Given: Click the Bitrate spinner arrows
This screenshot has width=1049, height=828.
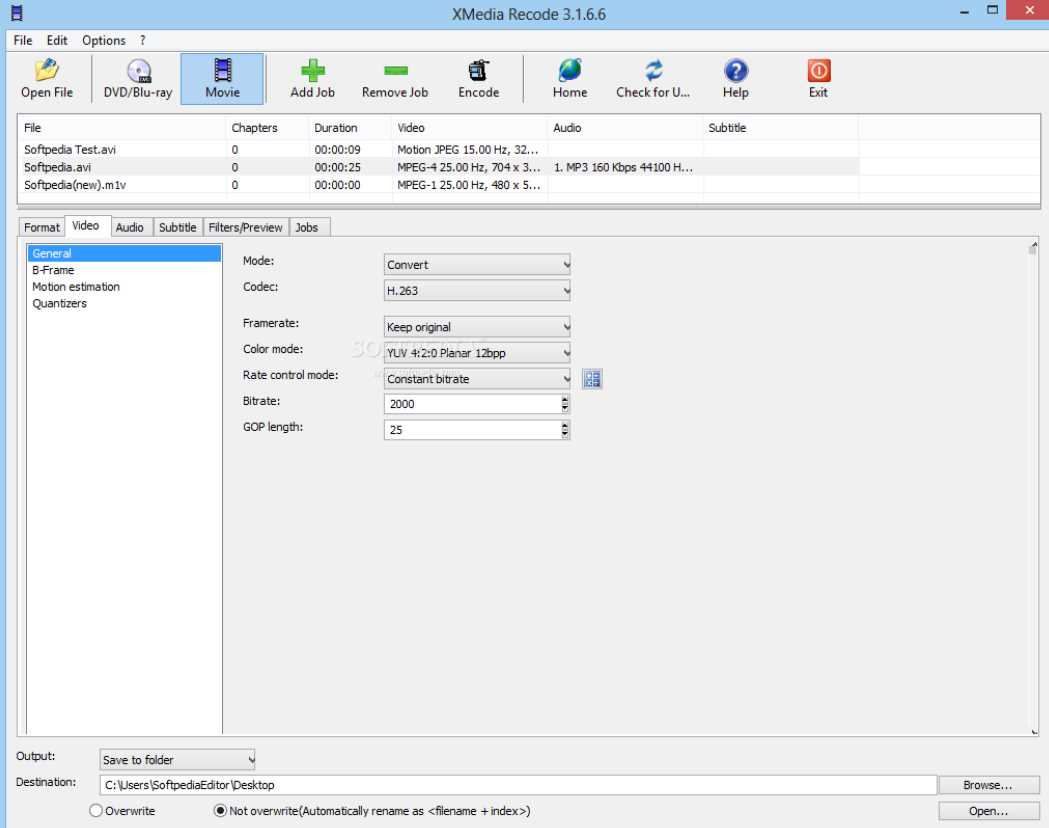Looking at the screenshot, I should tap(565, 403).
